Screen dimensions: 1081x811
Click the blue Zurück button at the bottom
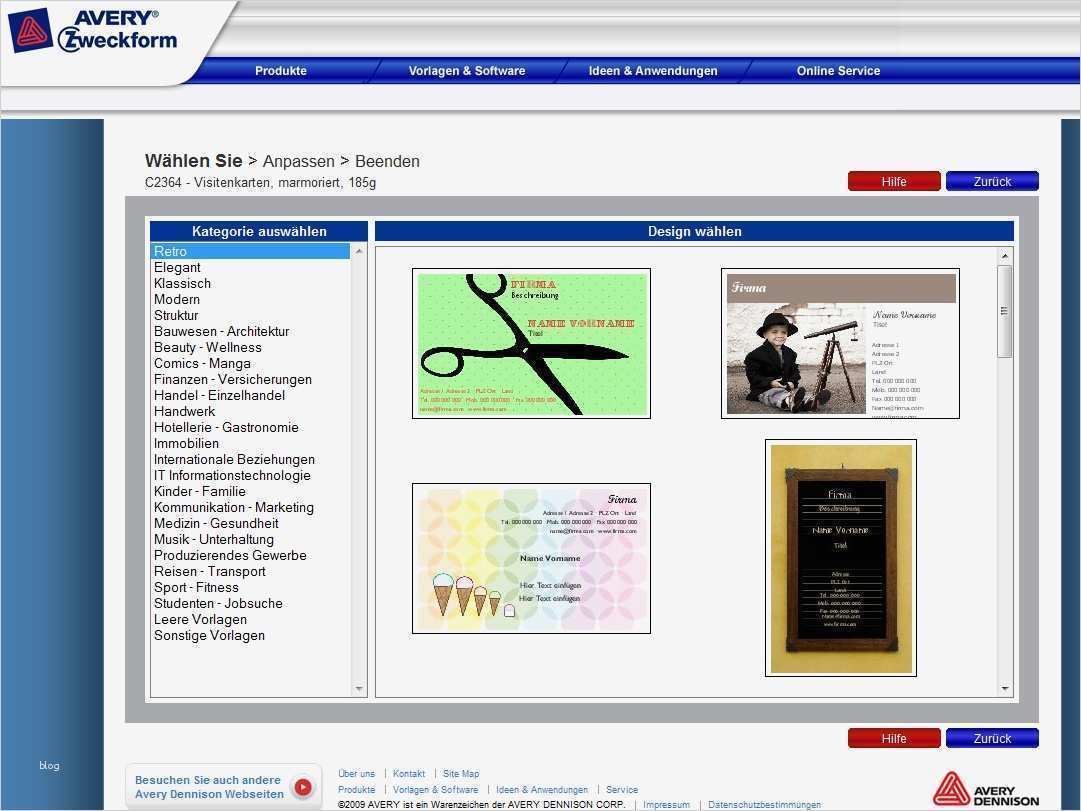[x=991, y=738]
